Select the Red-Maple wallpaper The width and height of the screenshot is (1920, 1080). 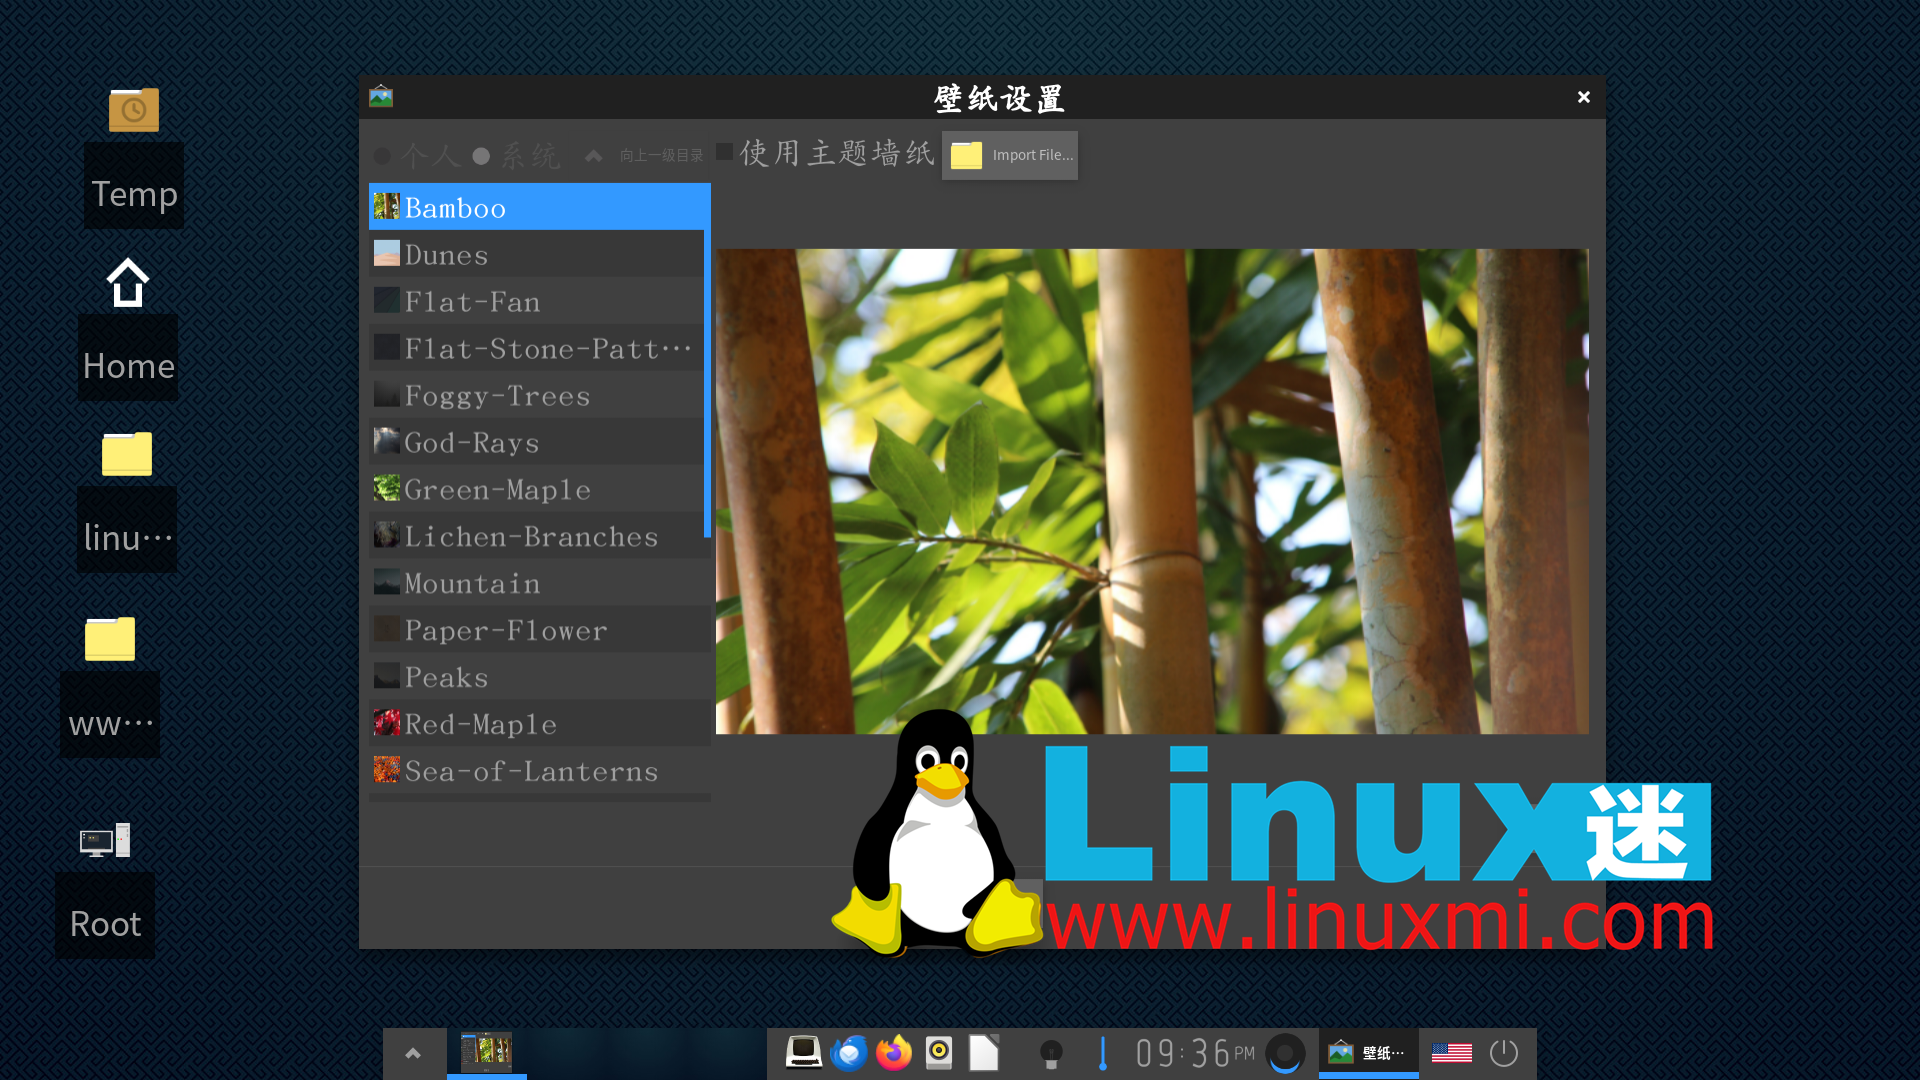coord(539,724)
